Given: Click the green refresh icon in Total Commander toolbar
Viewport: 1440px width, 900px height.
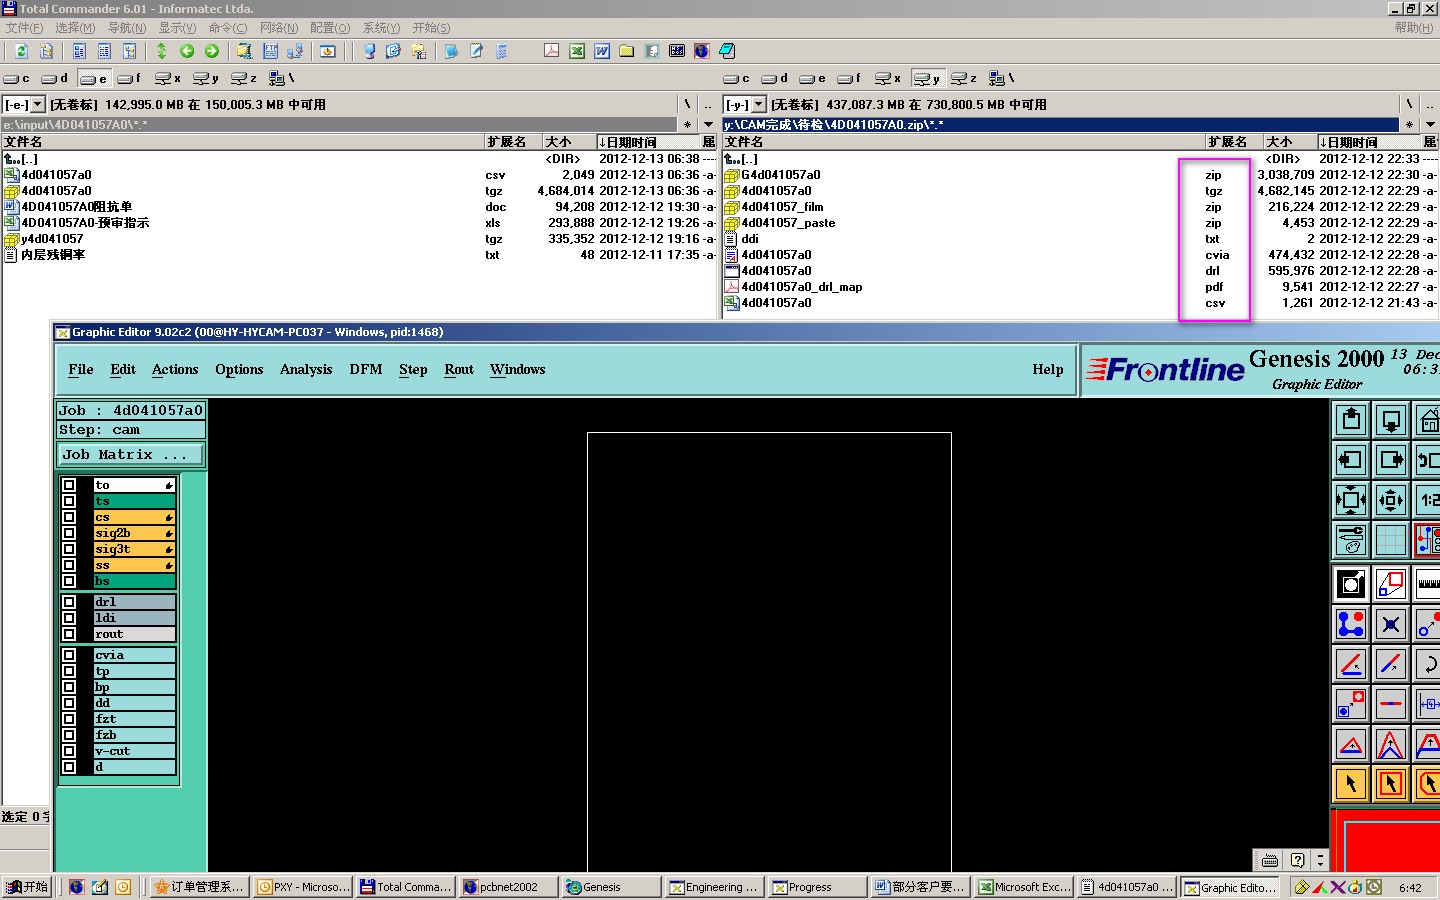Looking at the screenshot, I should (21, 51).
